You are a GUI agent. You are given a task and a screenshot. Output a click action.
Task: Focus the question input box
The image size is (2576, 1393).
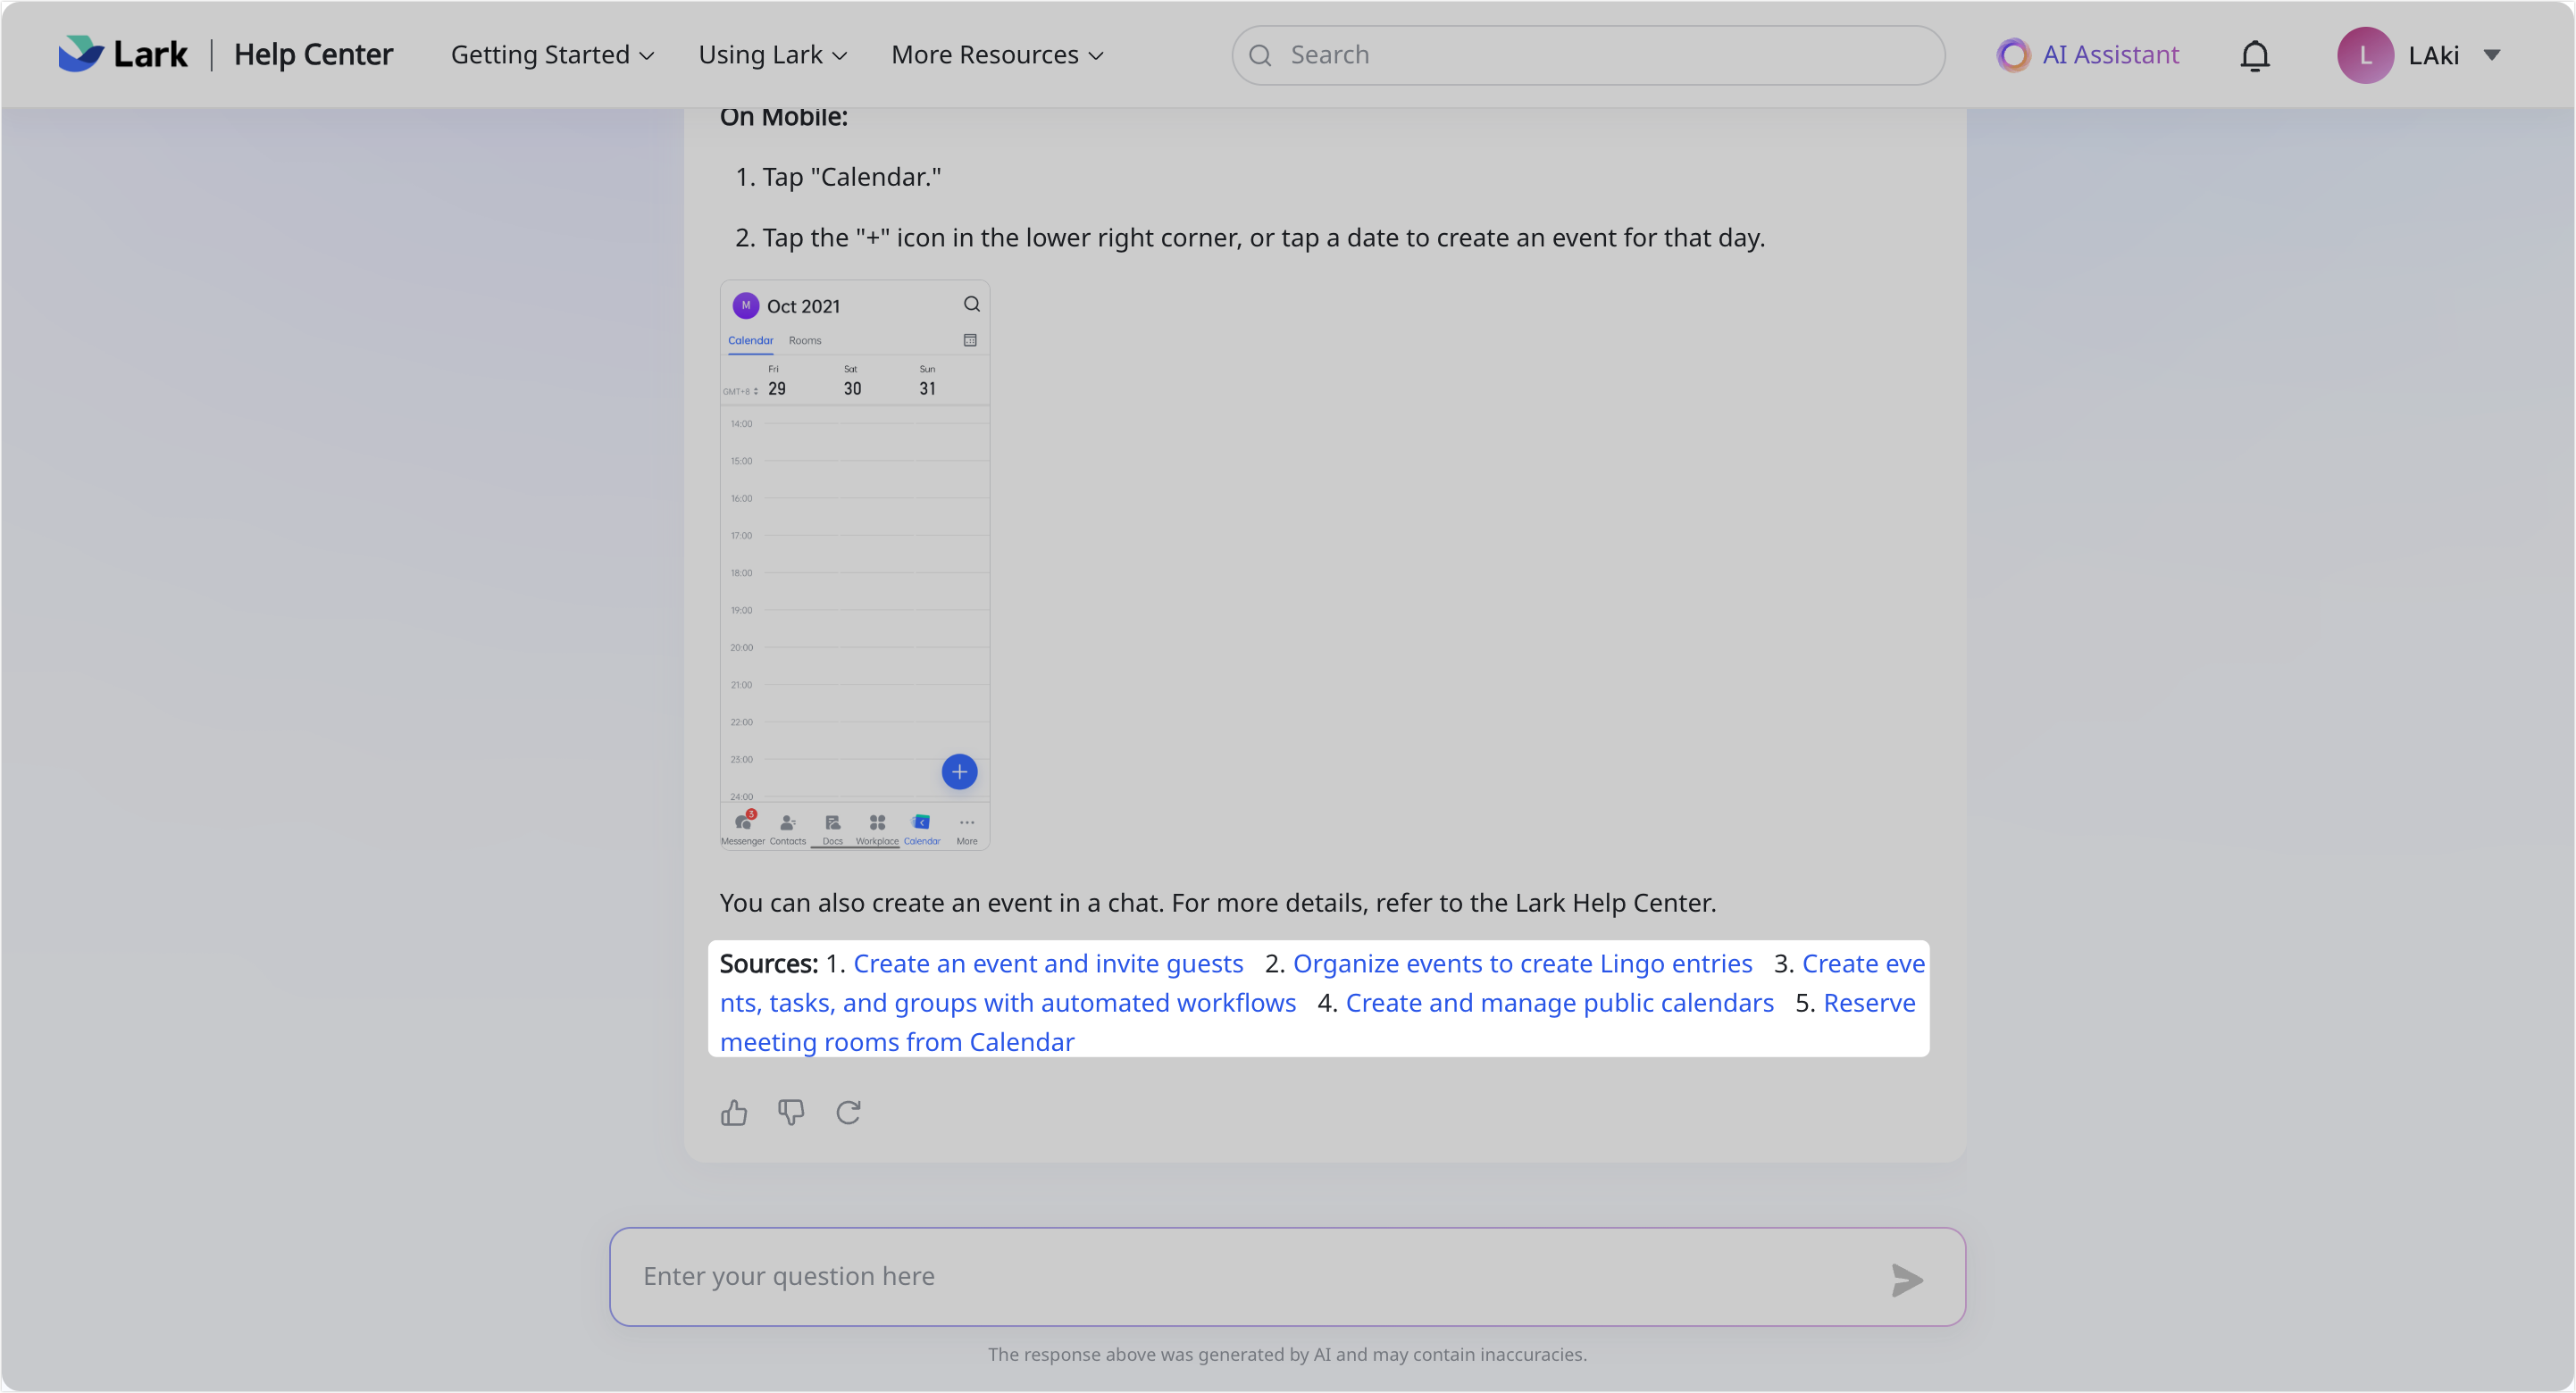1287,1277
